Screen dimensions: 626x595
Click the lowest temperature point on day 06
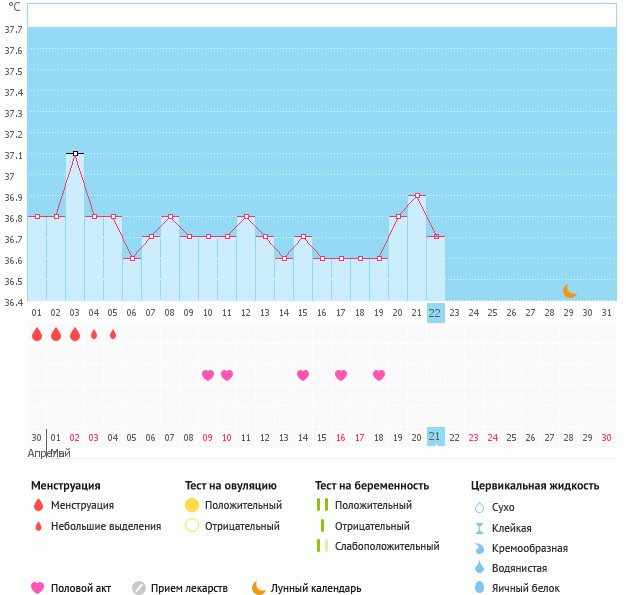pos(132,258)
